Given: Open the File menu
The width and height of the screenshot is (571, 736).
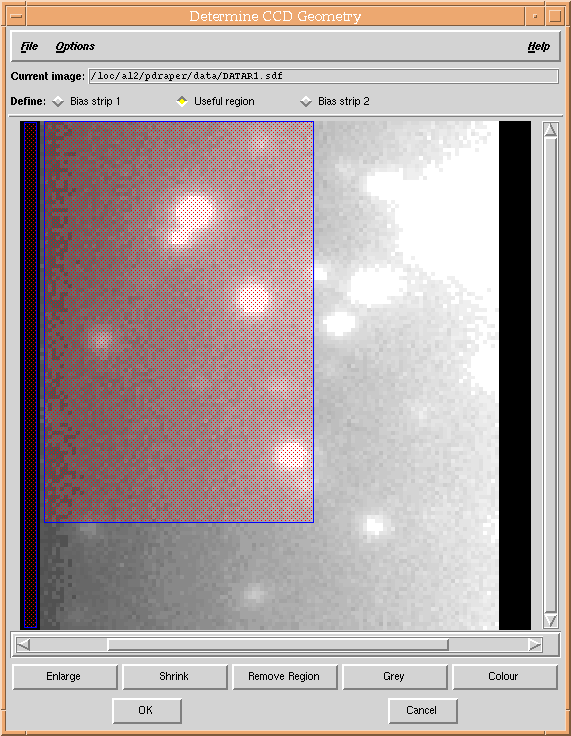Looking at the screenshot, I should [29, 46].
